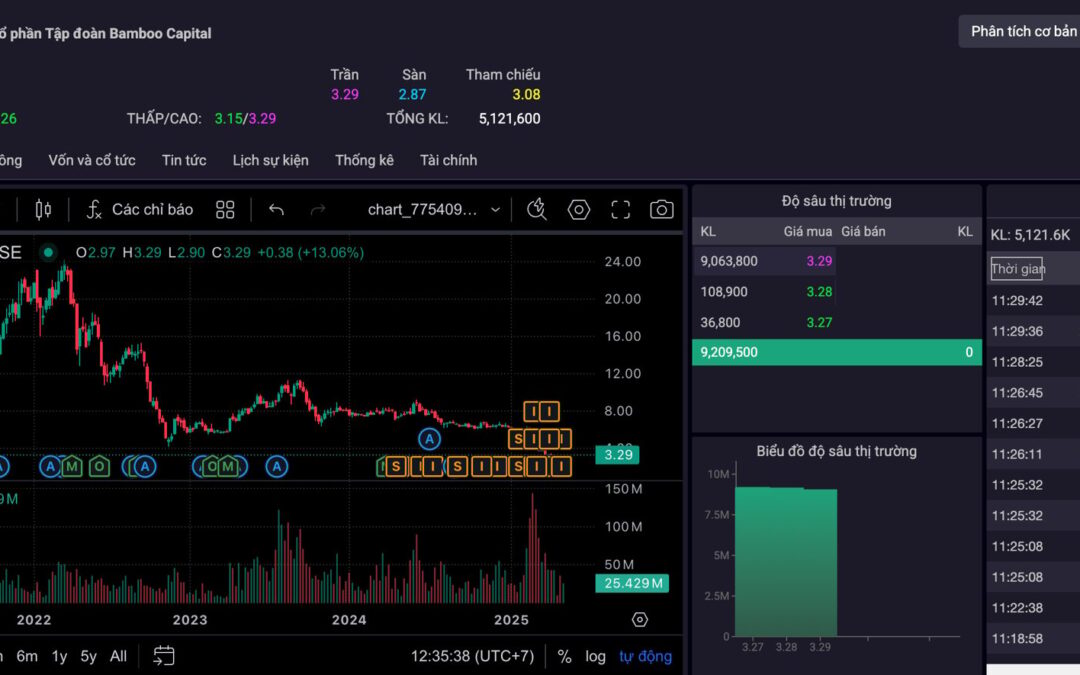
Task: Enter fullscreen chart mode
Action: click(621, 210)
